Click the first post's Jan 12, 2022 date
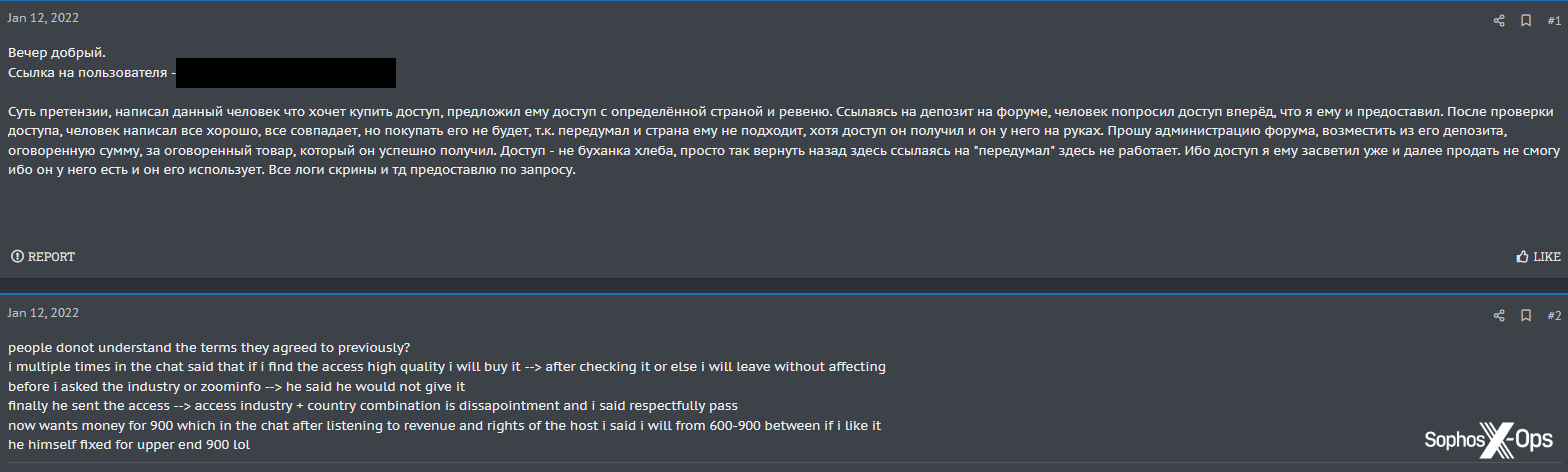1568x472 pixels. click(43, 18)
